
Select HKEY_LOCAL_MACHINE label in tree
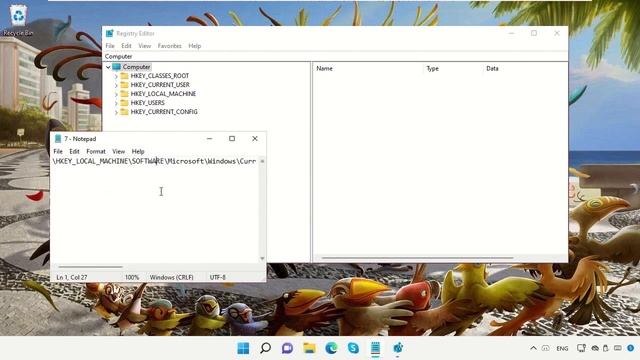(163, 94)
